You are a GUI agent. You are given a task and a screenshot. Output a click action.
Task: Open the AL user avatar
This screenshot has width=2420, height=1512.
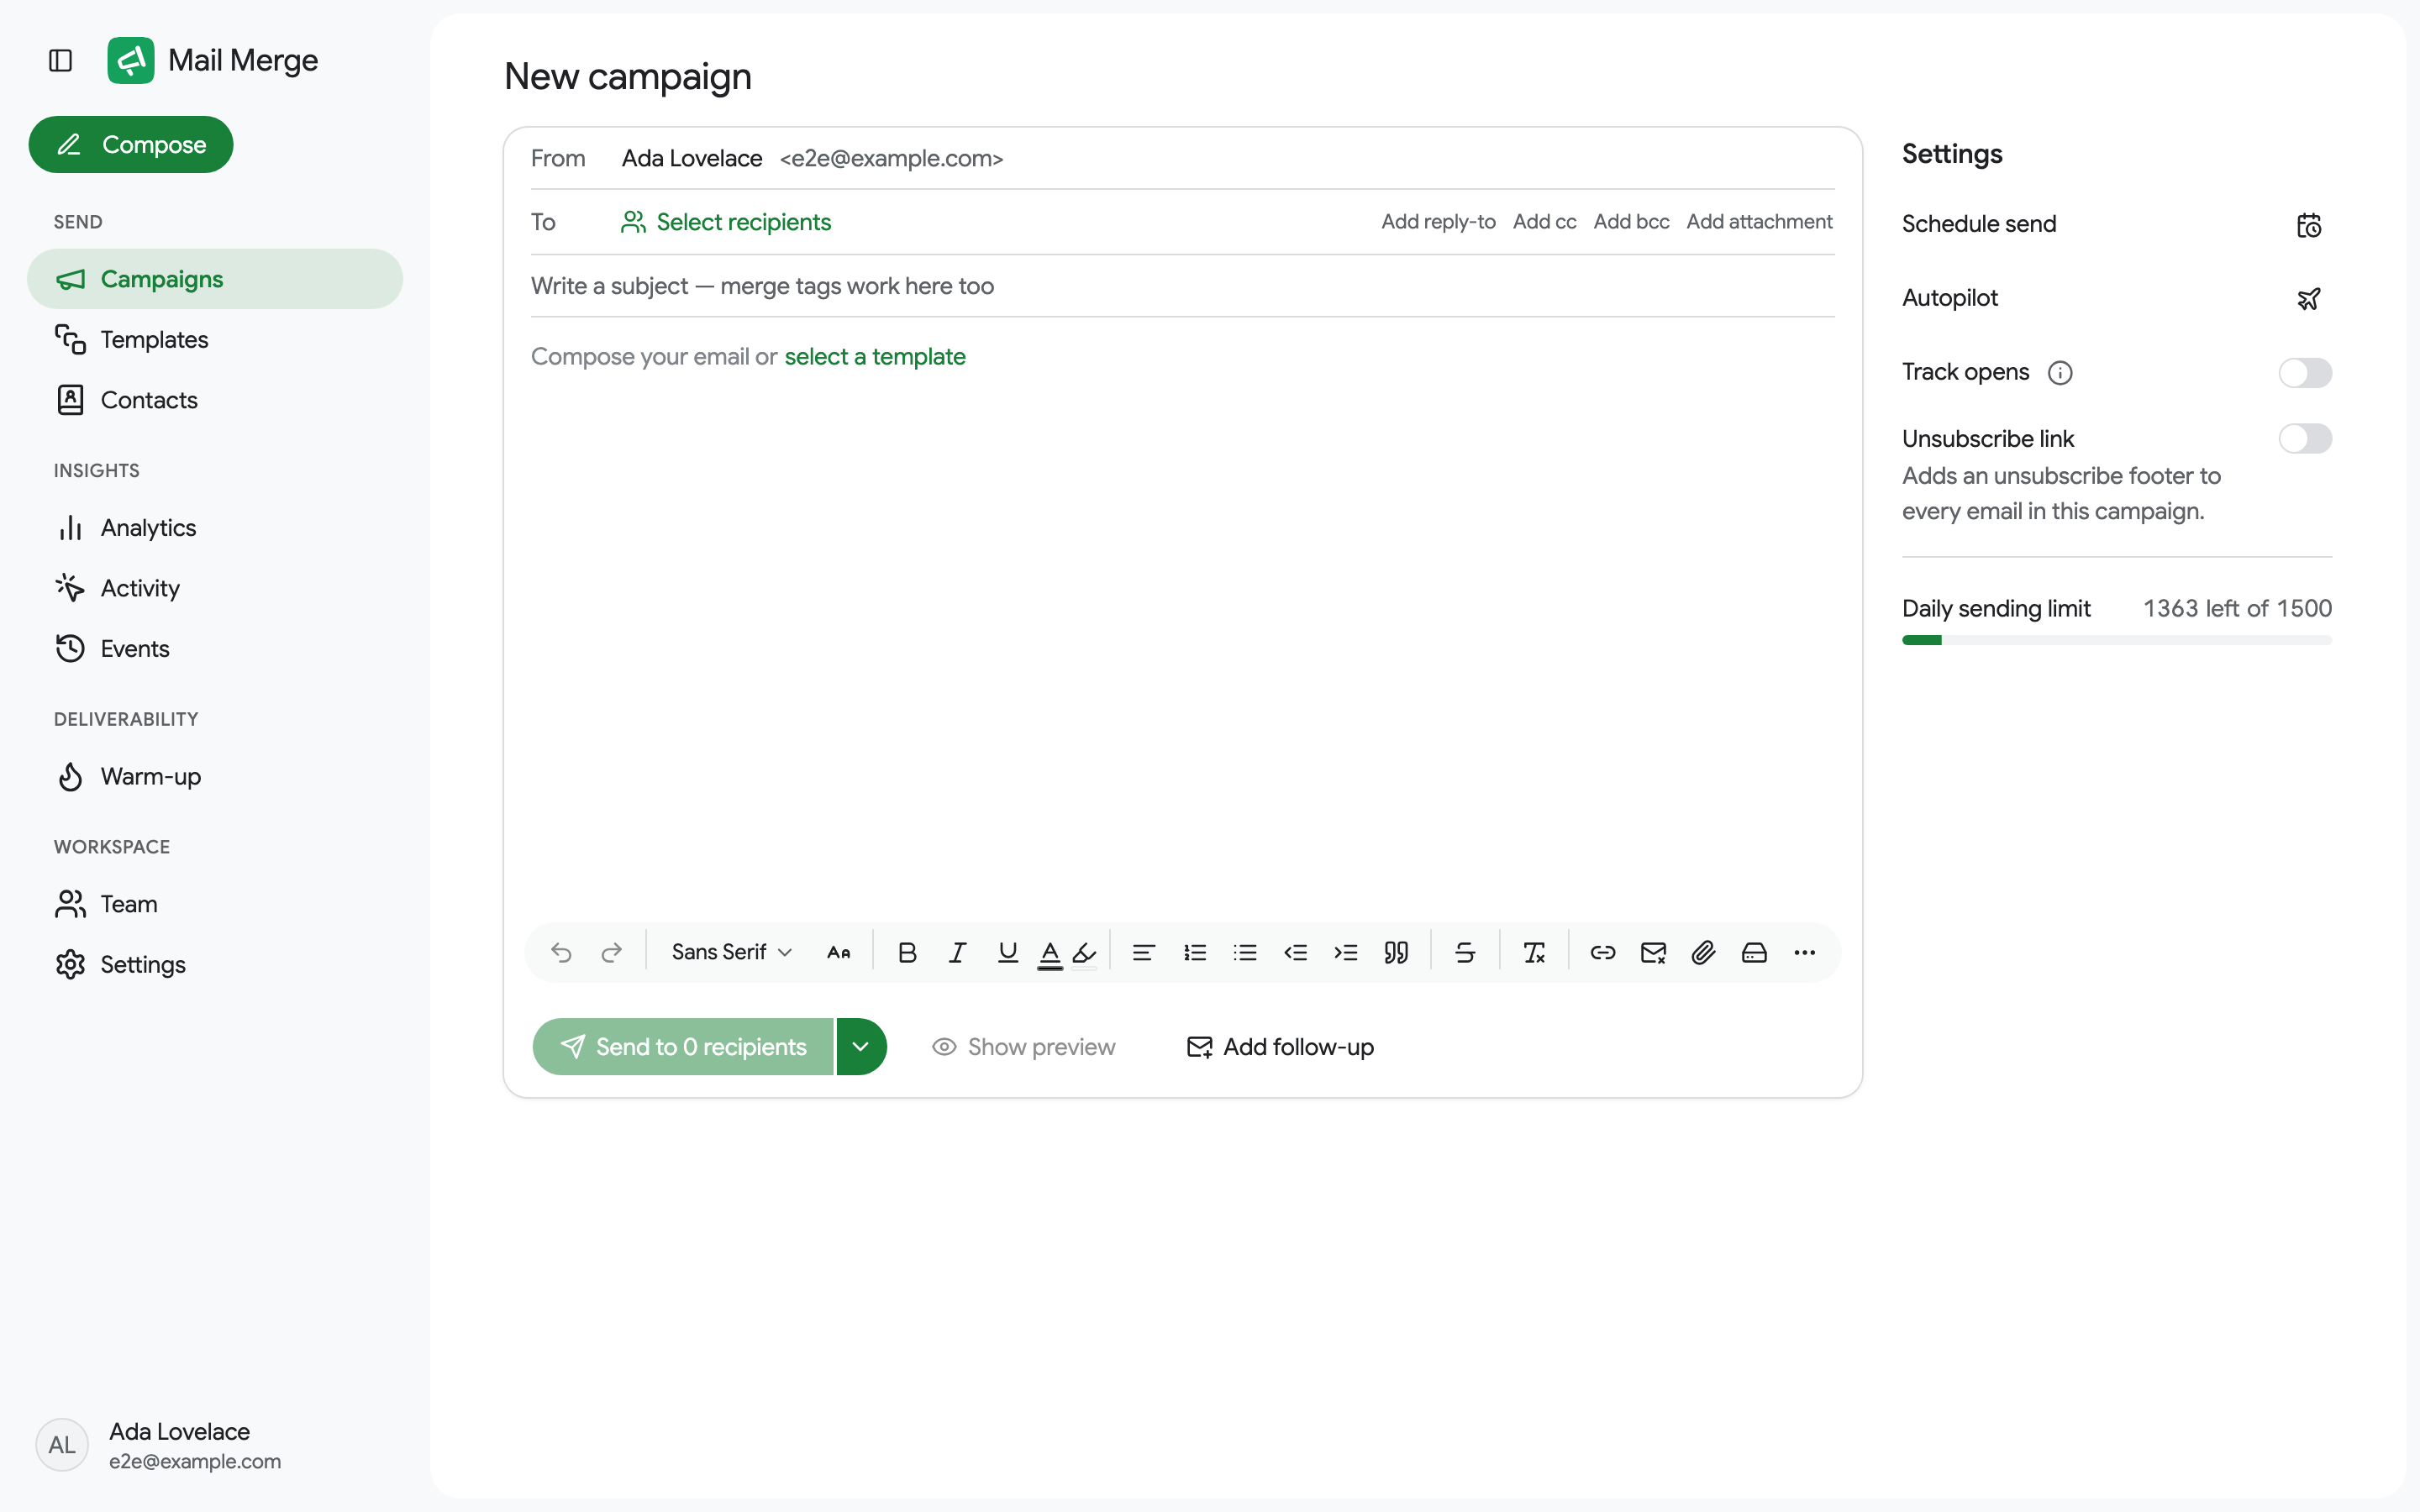(62, 1445)
